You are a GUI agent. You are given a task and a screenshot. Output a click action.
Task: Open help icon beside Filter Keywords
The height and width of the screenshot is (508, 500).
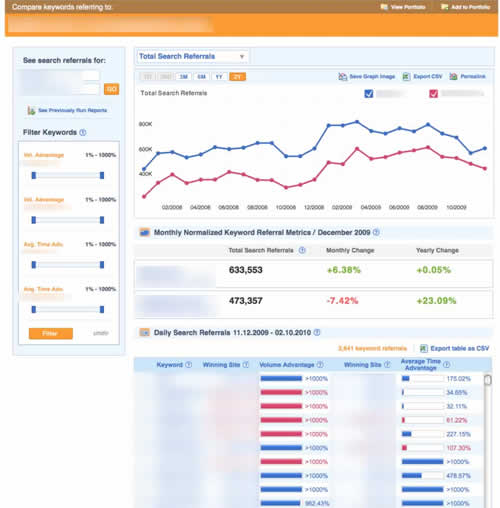[83, 132]
